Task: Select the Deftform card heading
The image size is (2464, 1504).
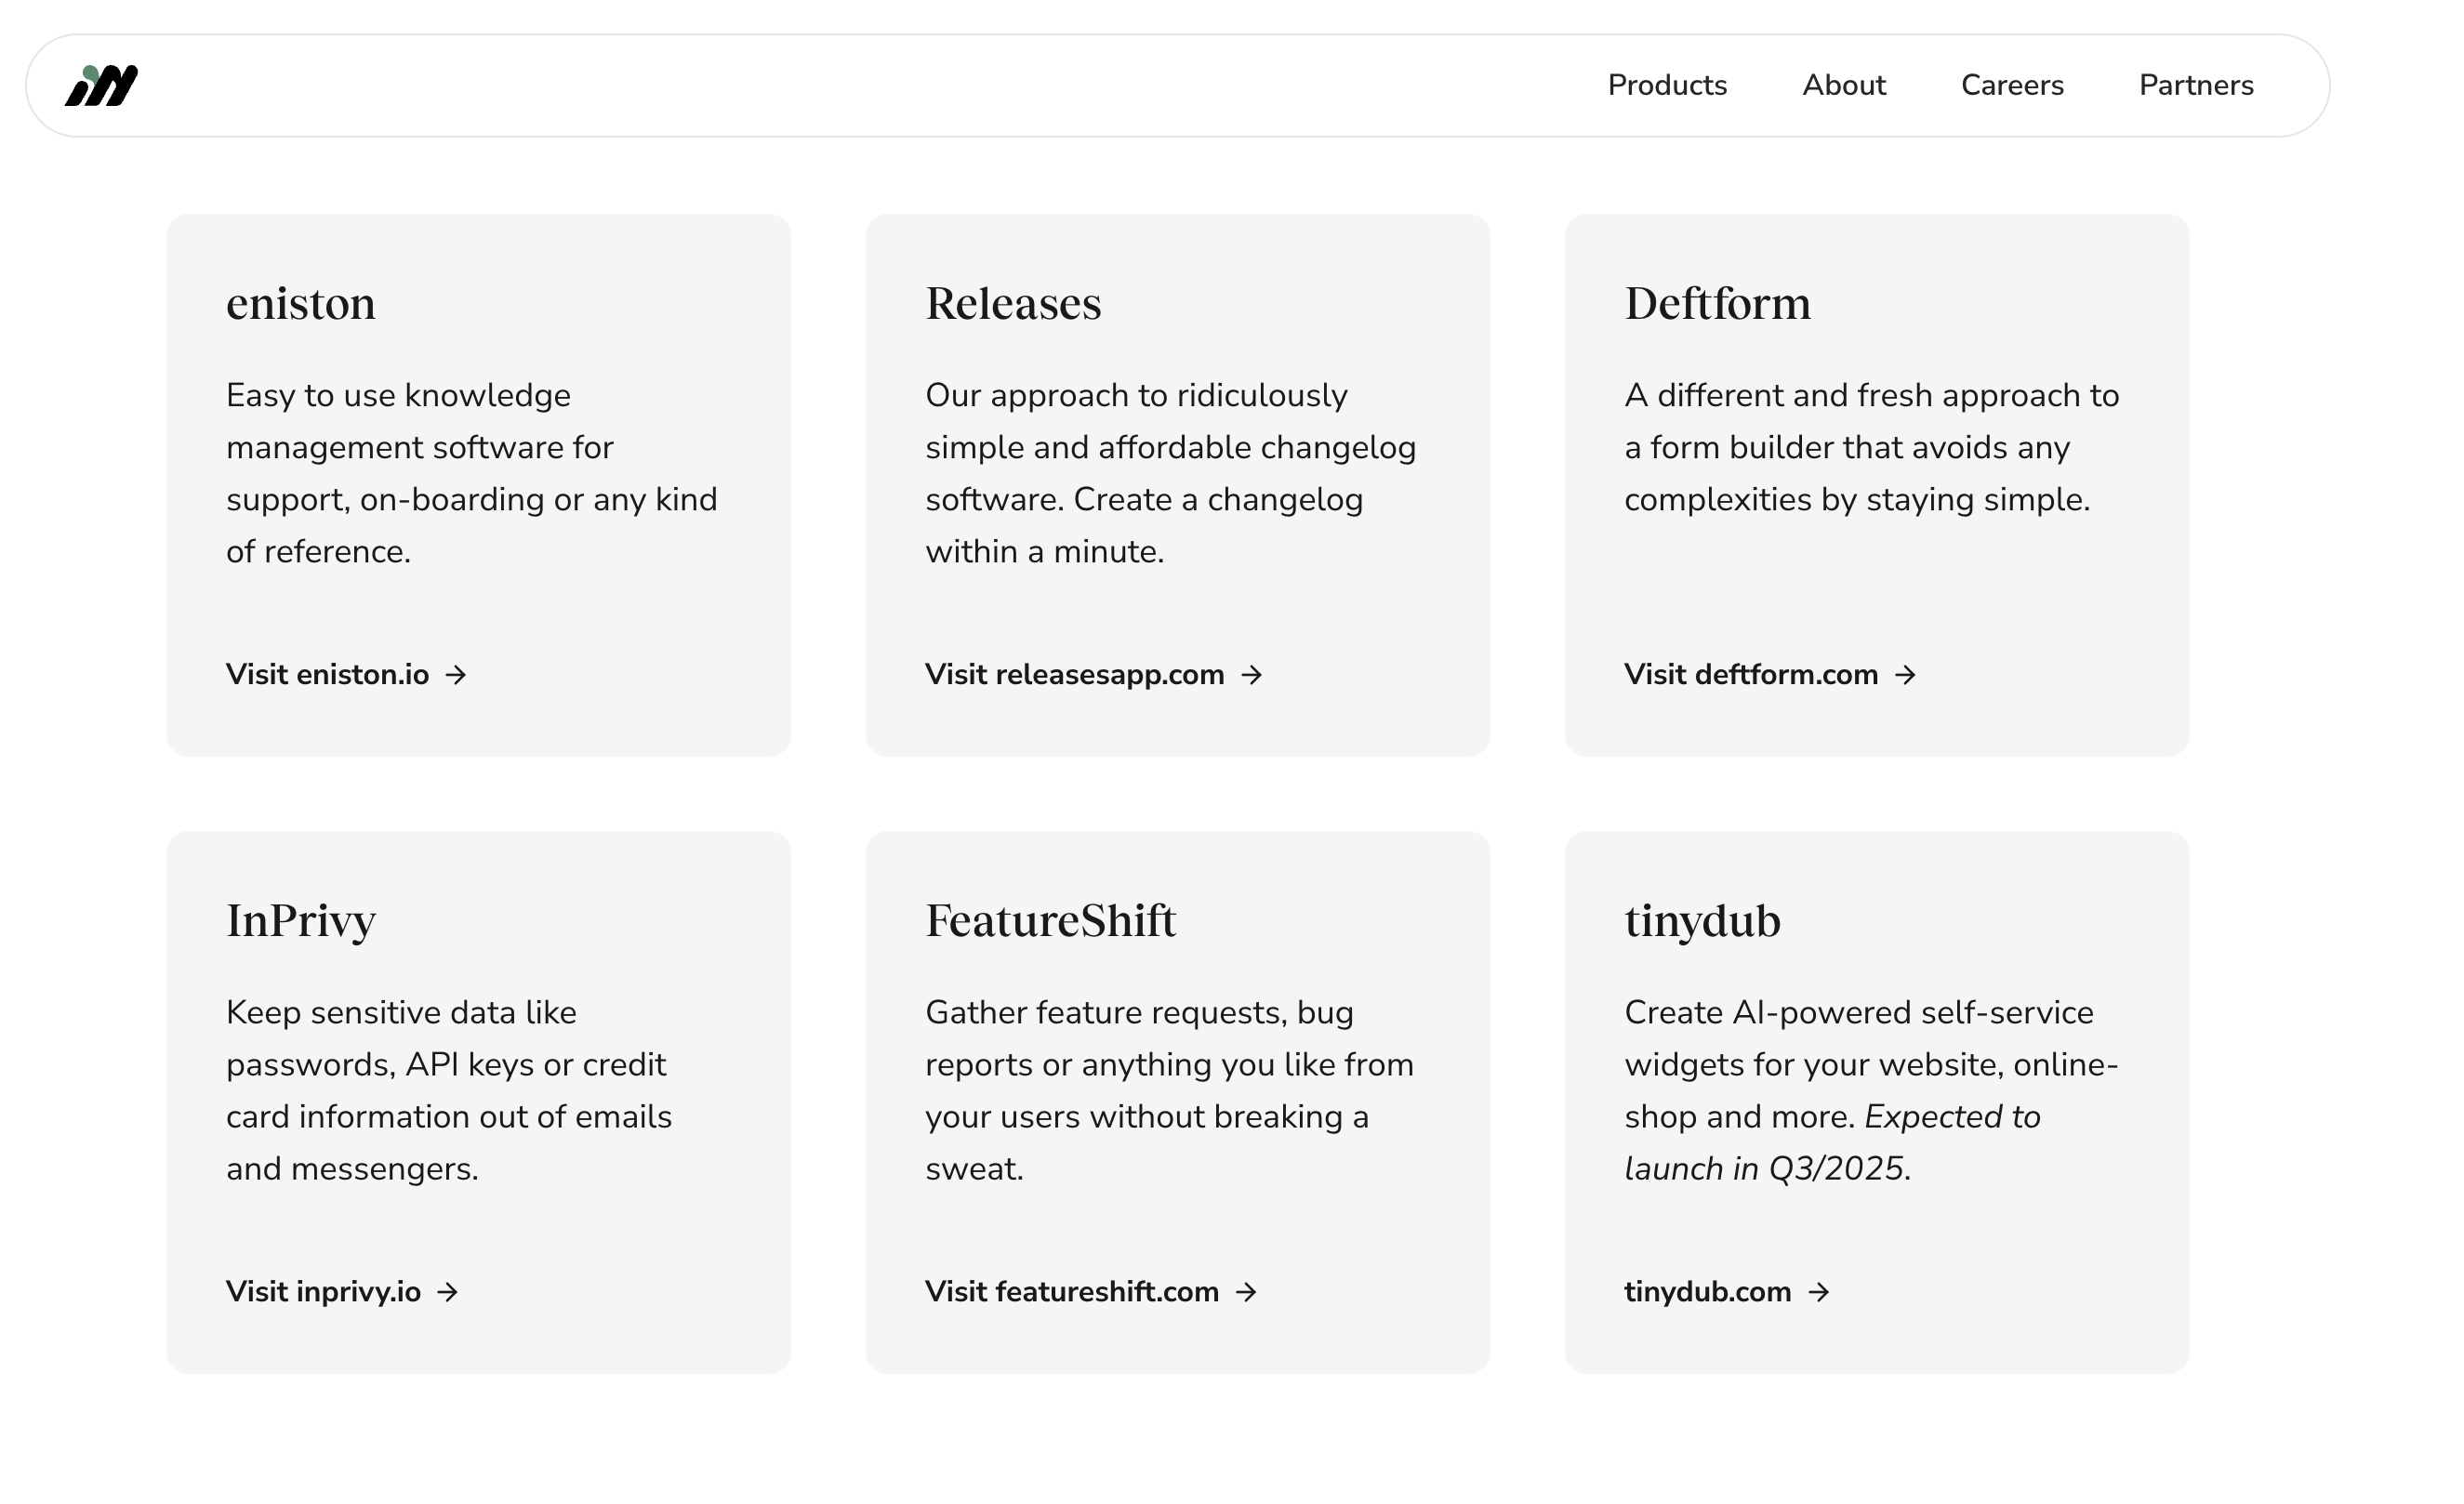Action: [1717, 303]
